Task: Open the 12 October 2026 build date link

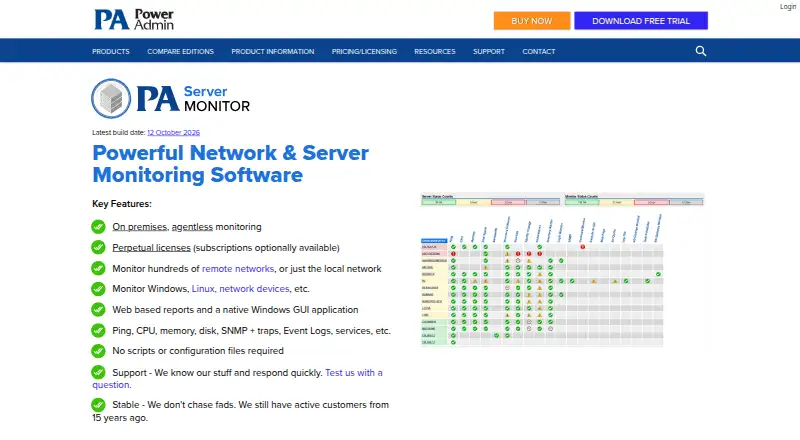Action: (x=173, y=133)
